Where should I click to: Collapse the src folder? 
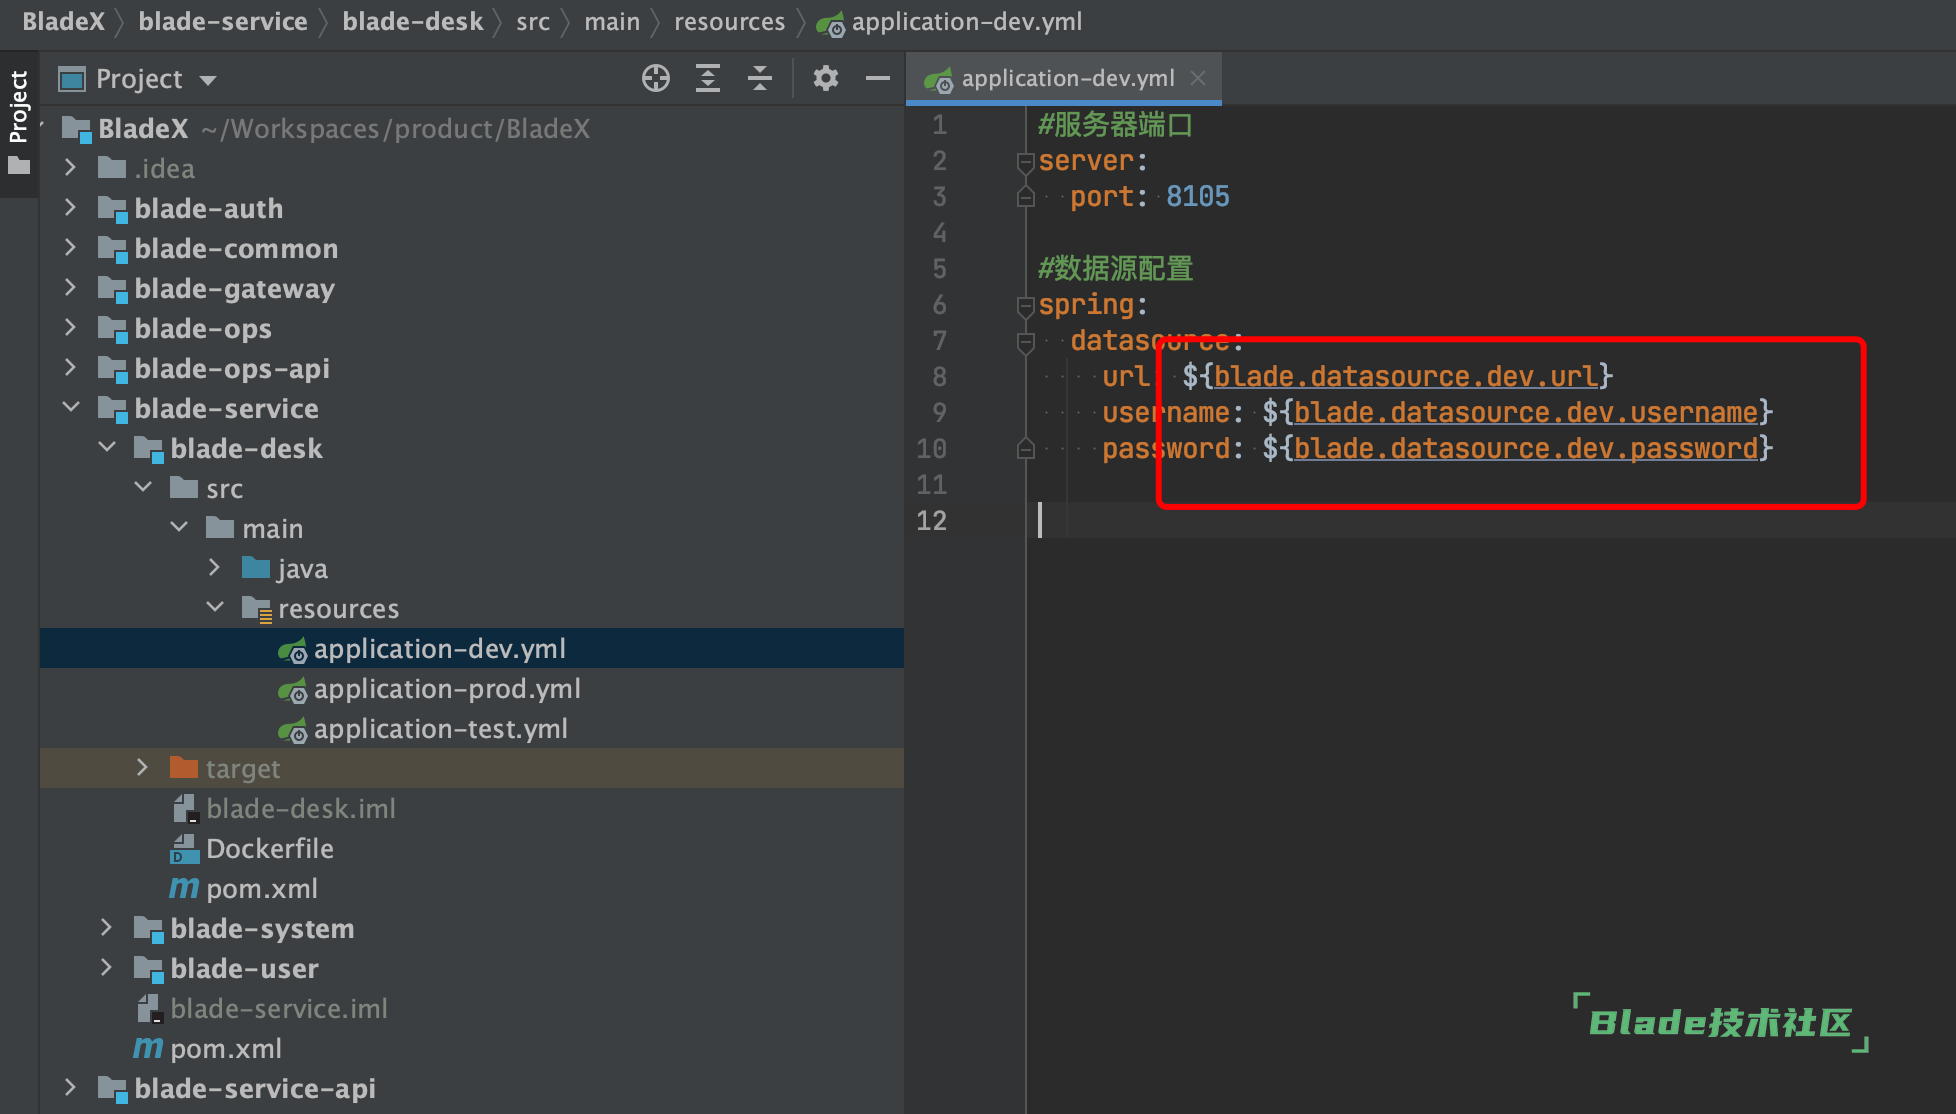pos(143,487)
